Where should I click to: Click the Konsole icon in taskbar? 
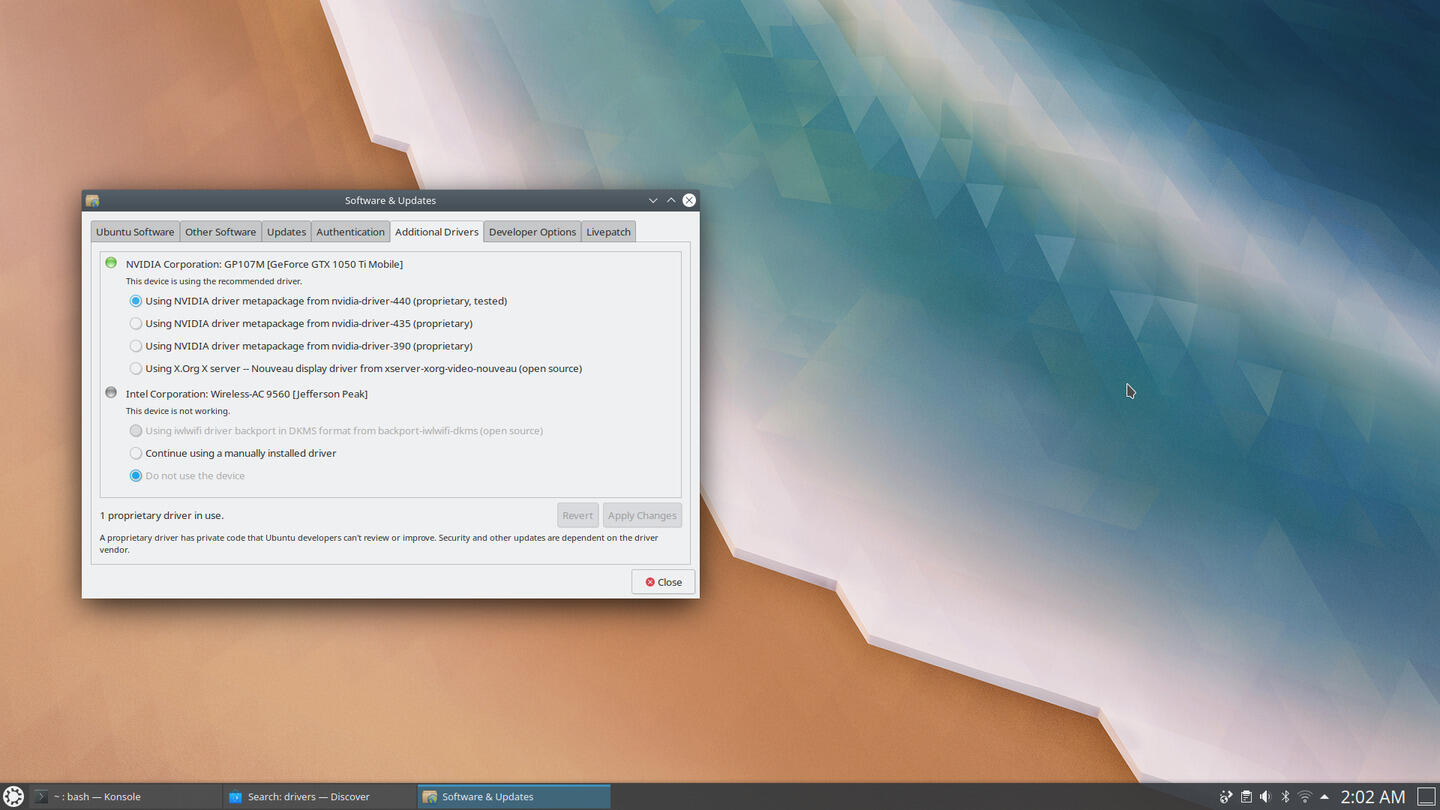tap(41, 797)
